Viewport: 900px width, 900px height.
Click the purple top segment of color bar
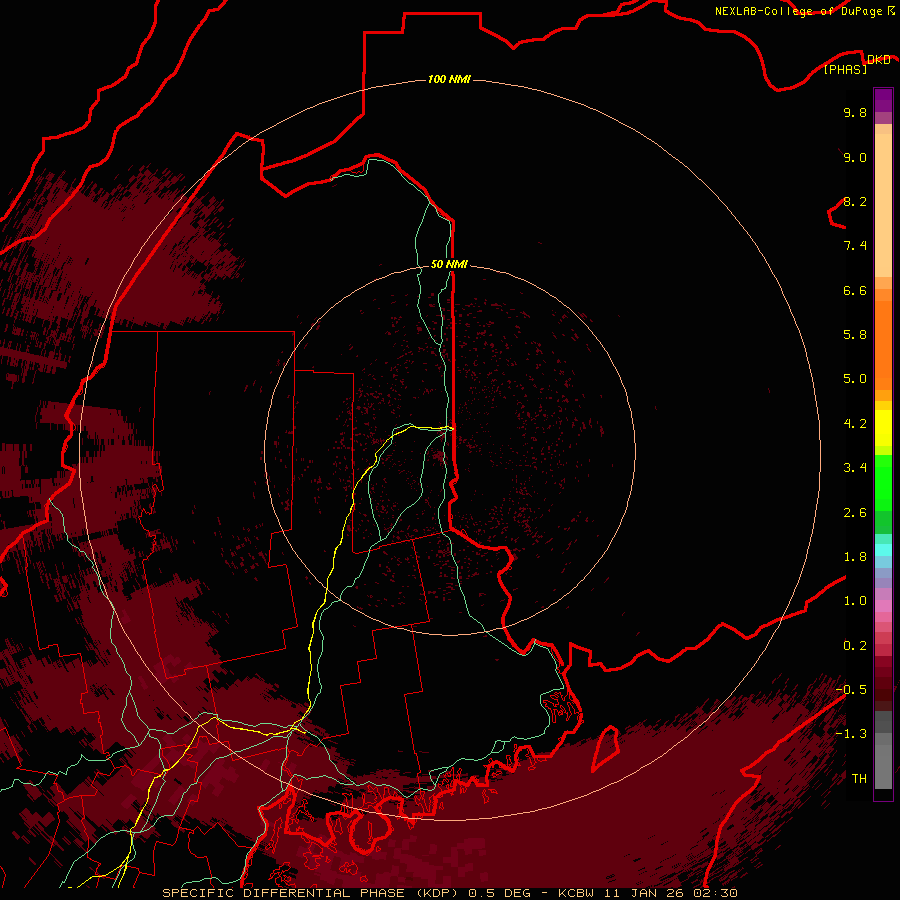(x=883, y=100)
